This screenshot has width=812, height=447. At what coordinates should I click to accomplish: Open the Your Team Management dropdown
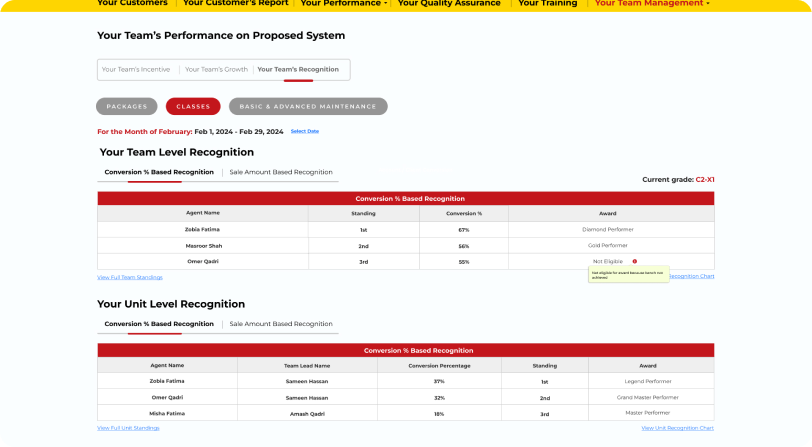click(652, 4)
